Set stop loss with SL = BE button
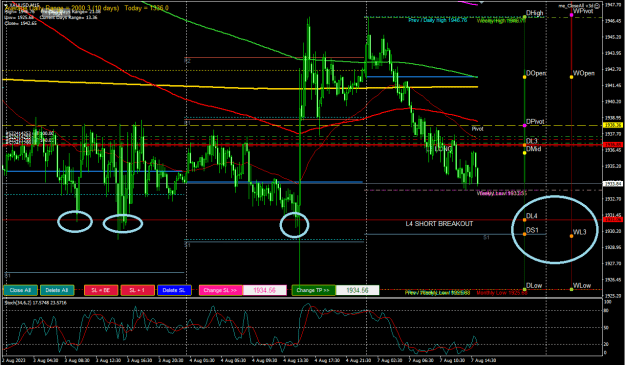This screenshot has width=625, height=365. 101,290
